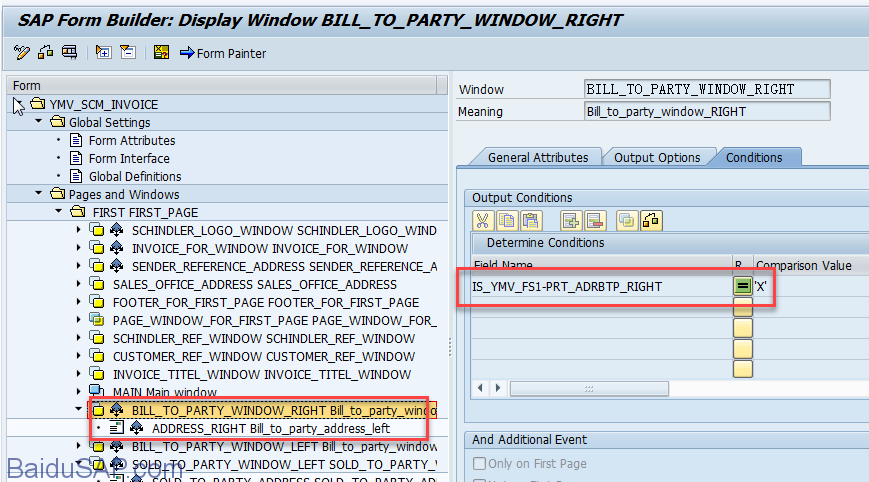869x482 pixels.
Task: Click the Delete row icon in Output Conditions
Action: [x=595, y=221]
